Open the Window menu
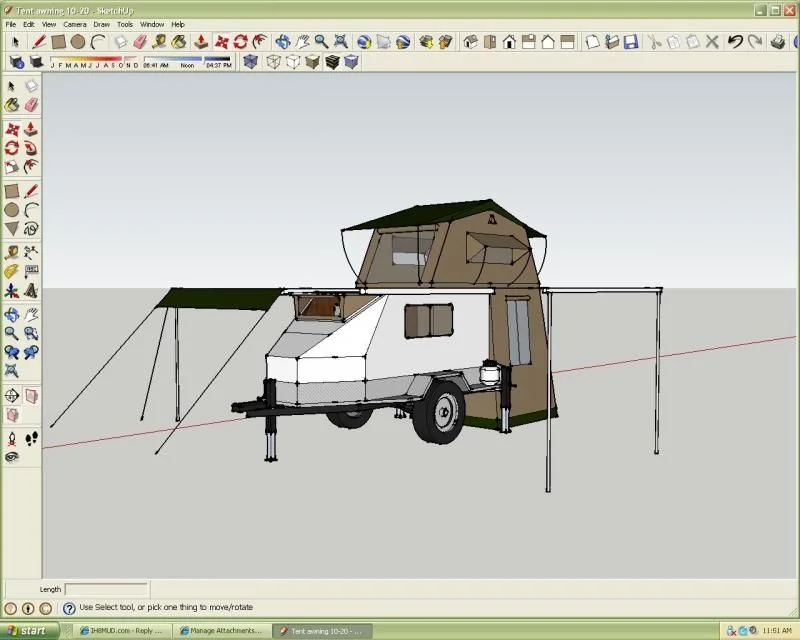Screen dimensions: 800x640 (152, 24)
